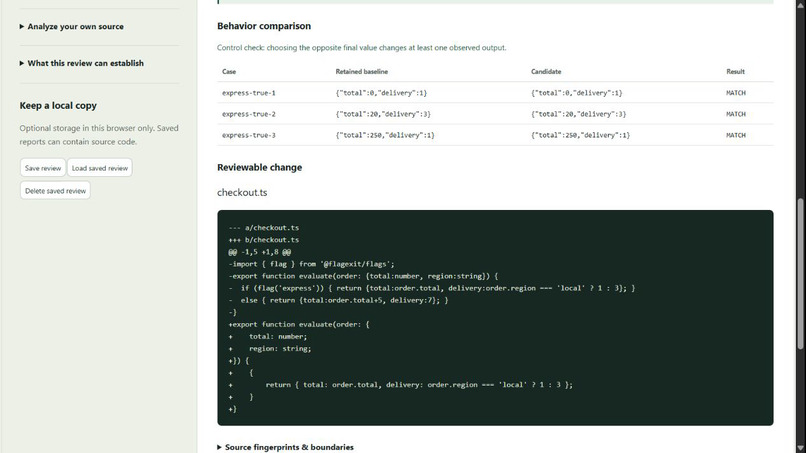Expand 'Source fingerprints & boundaries'

285,447
